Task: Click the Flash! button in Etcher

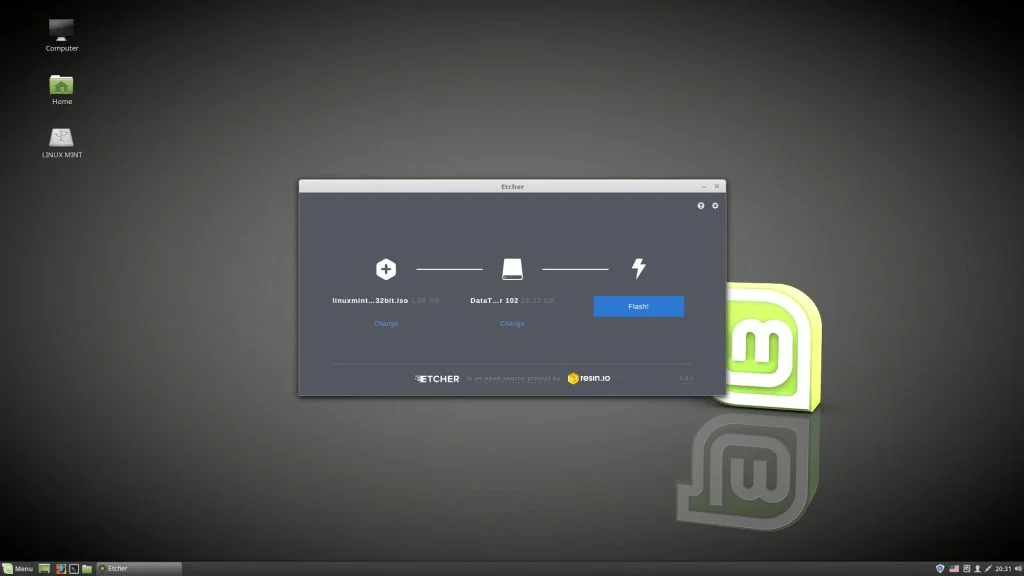Action: pos(638,306)
